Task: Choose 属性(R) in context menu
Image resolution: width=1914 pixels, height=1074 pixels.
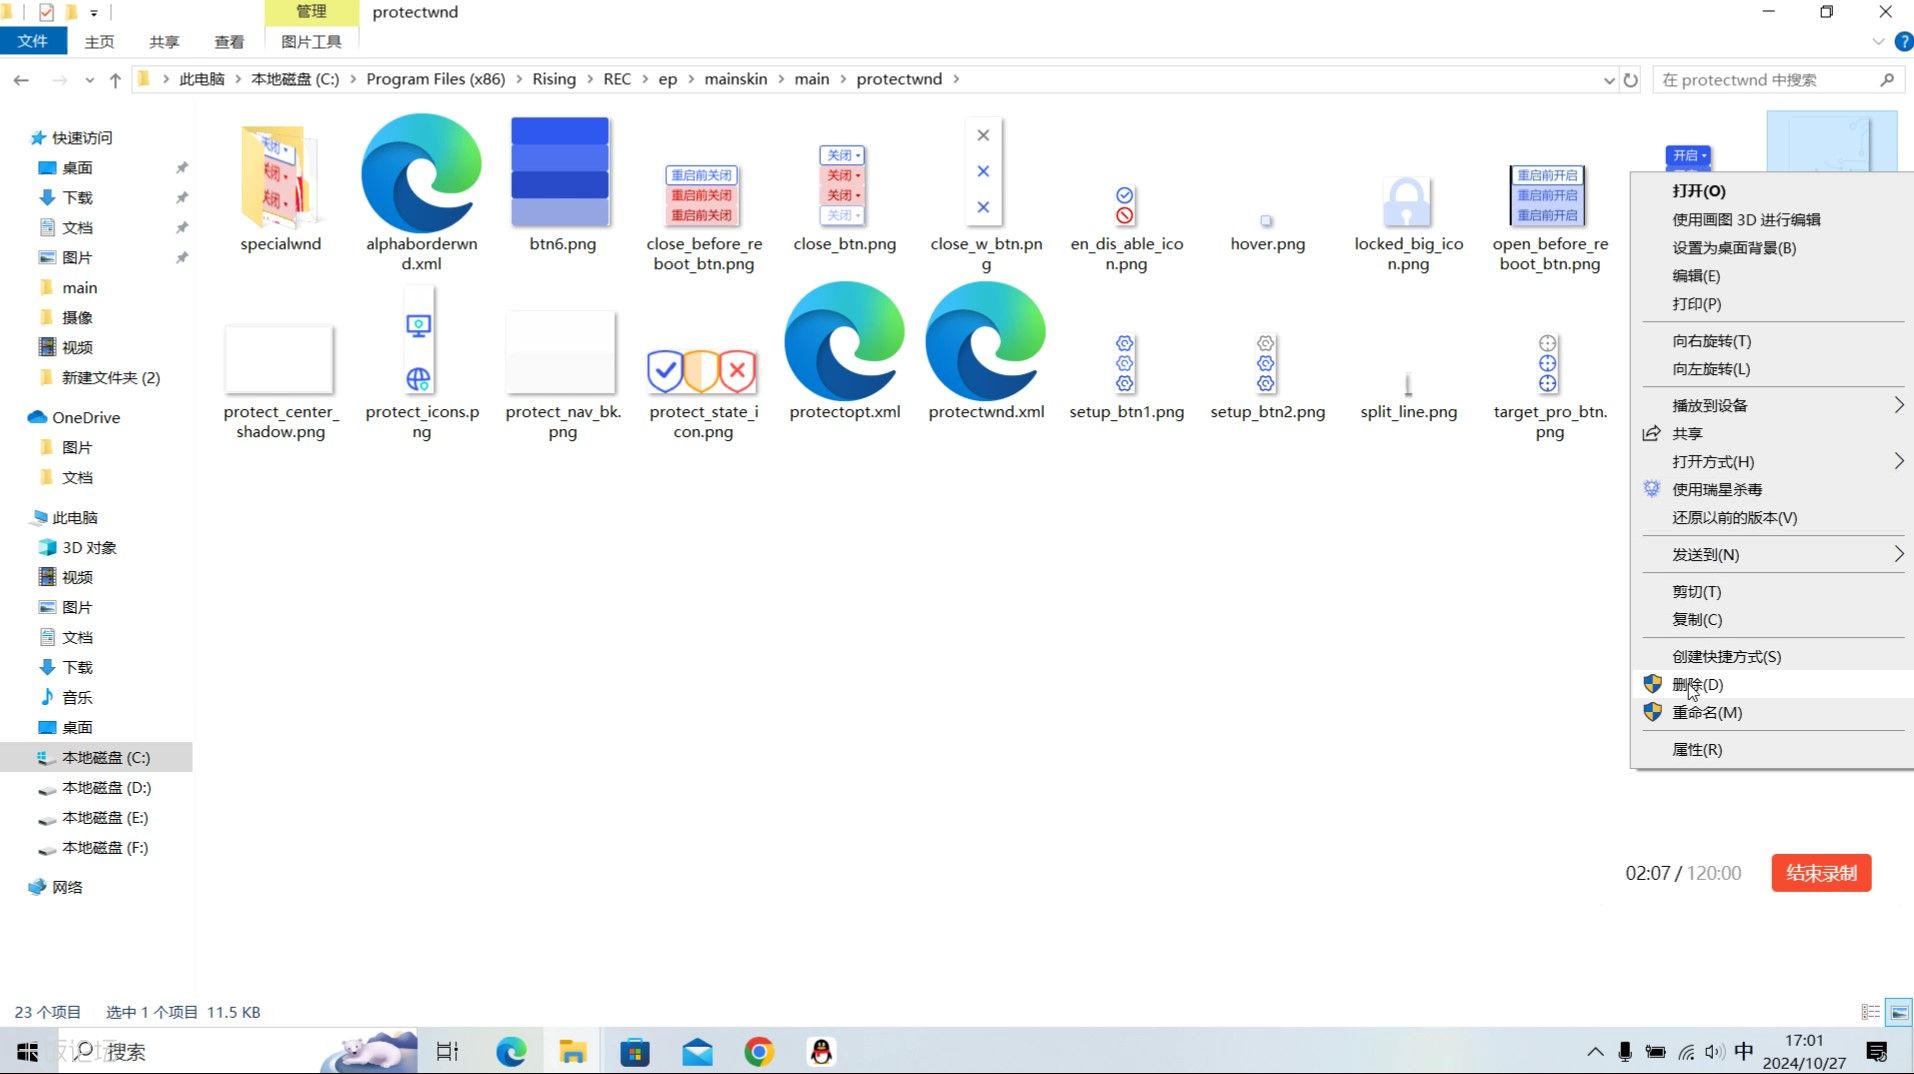Action: coord(1772,750)
